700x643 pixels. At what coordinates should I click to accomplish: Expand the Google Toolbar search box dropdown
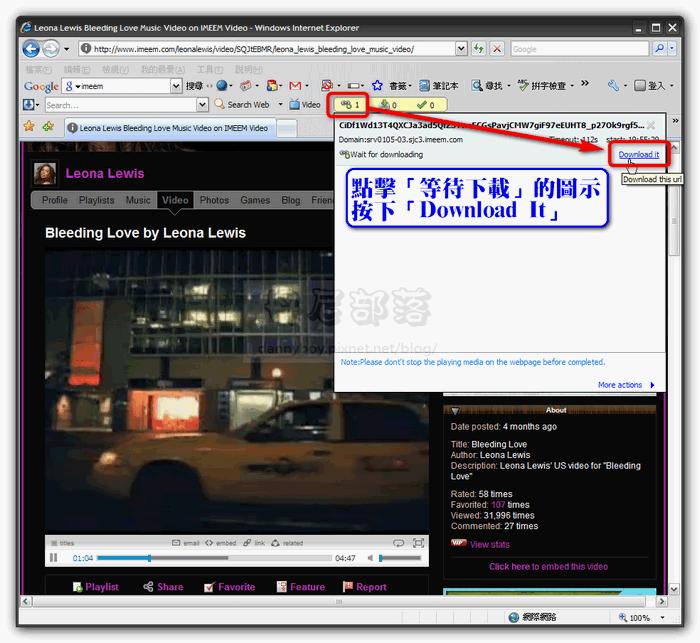coord(176,85)
